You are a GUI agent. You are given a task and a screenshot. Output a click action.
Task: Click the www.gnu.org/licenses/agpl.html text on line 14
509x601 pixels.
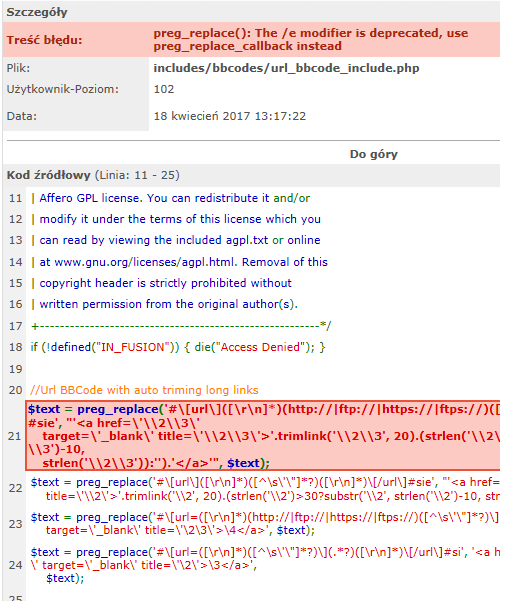tap(144, 262)
